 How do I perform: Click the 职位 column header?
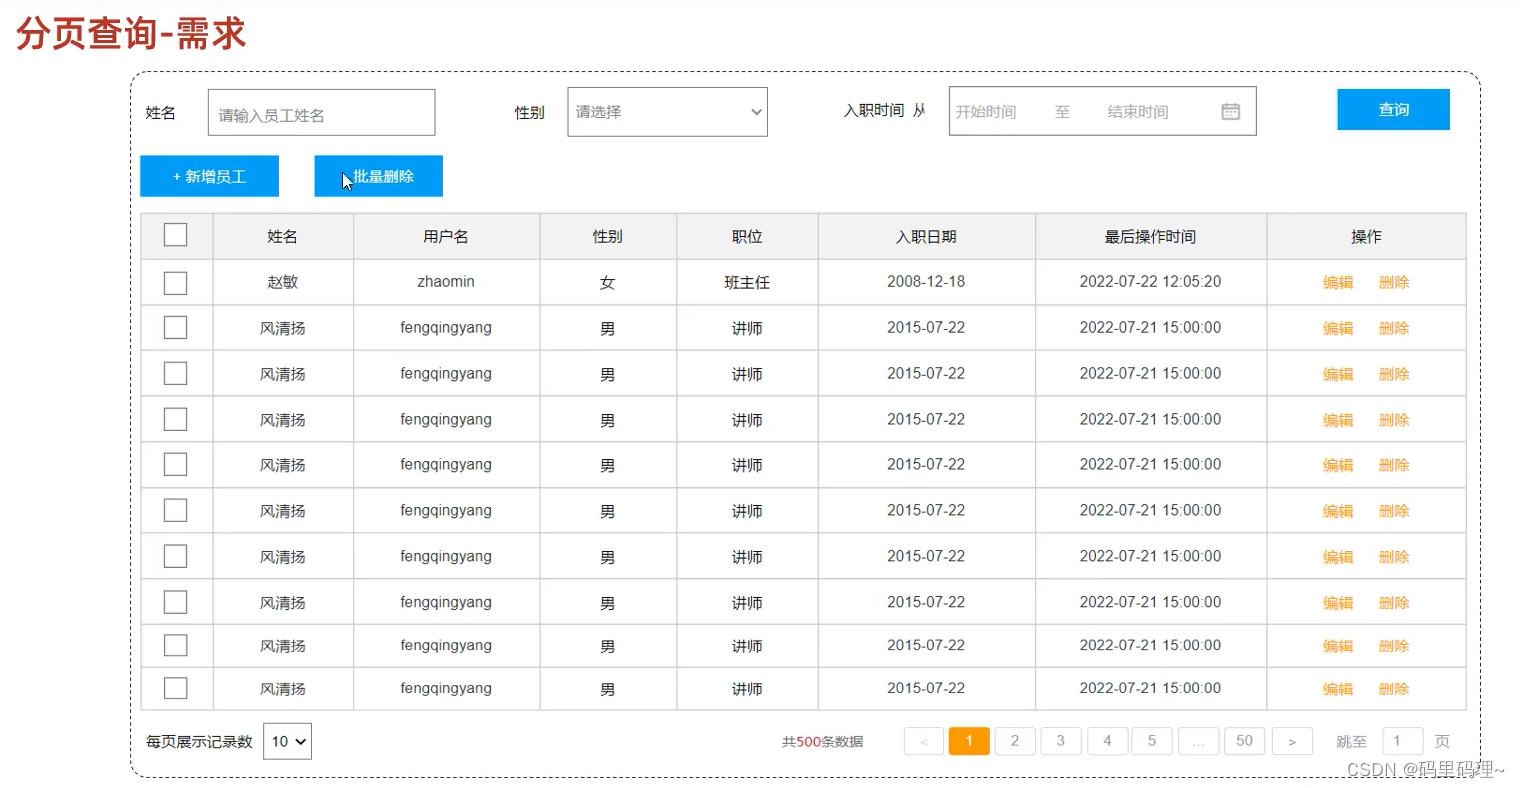(747, 237)
